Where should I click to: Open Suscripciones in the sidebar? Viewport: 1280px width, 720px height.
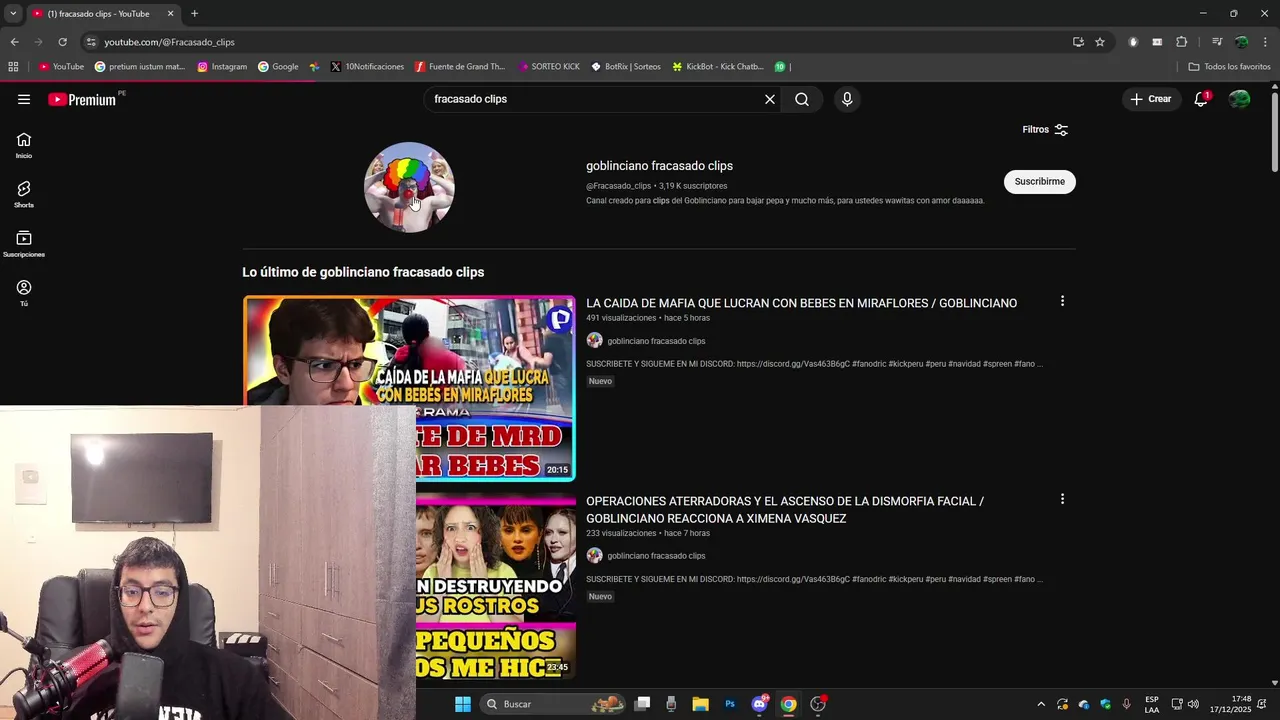pos(24,244)
